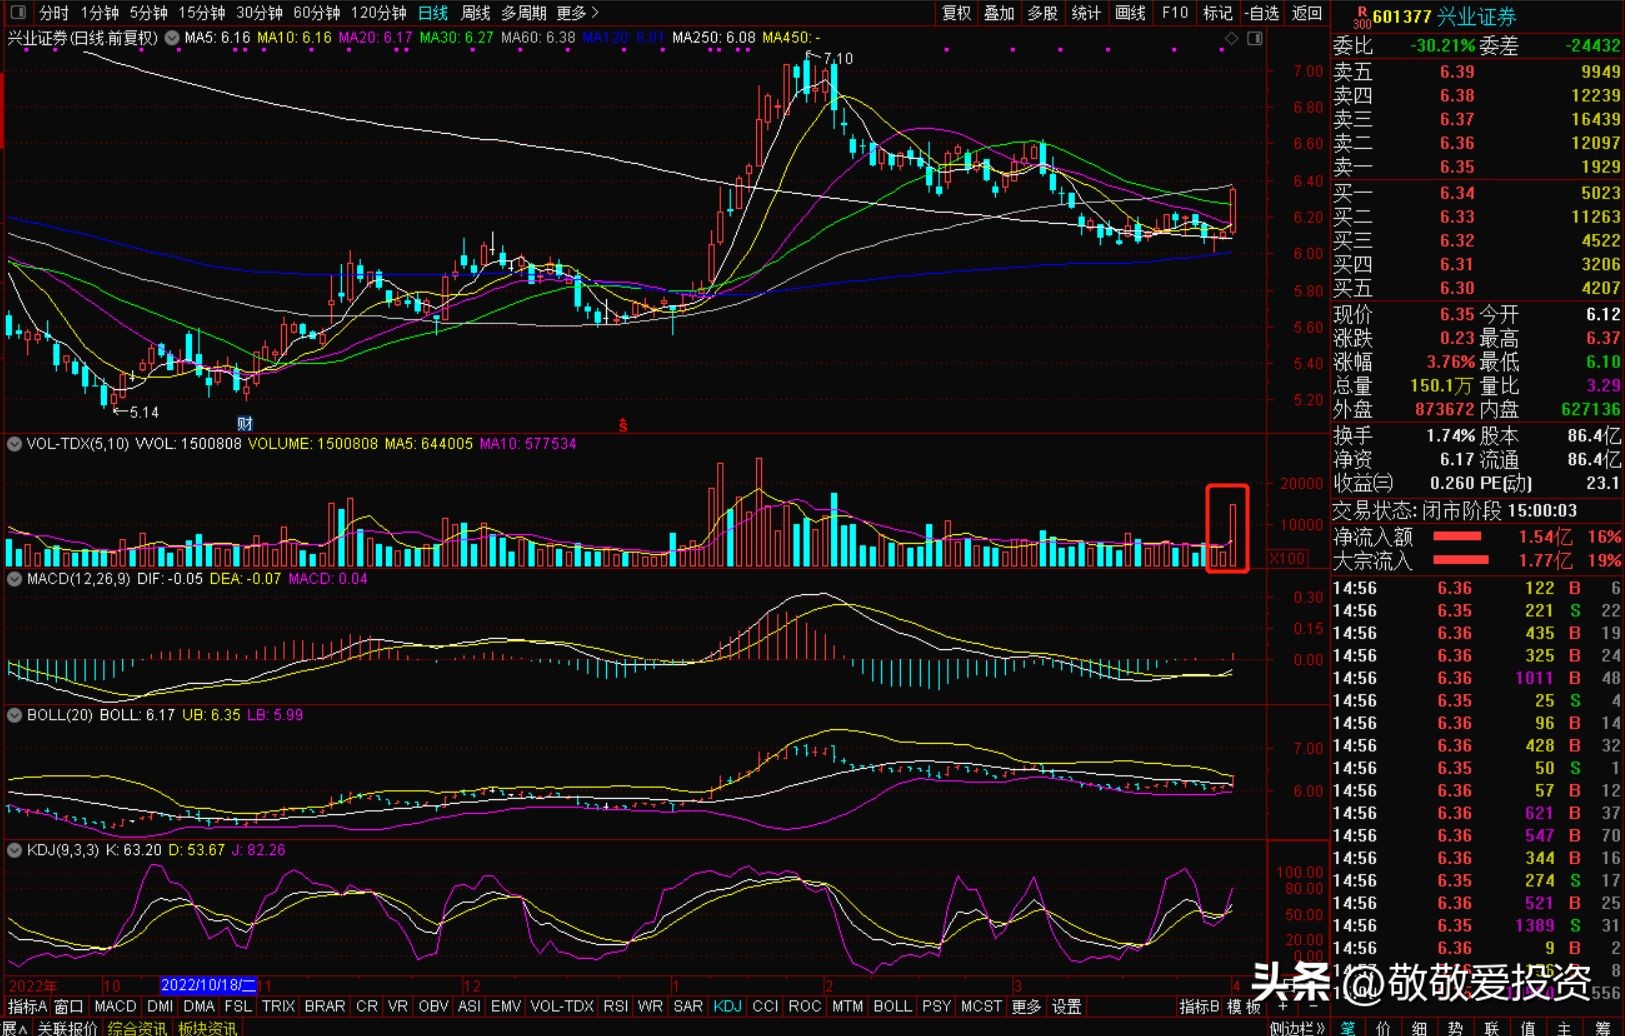Toggle the 侧边栏 sidebar

[x=1297, y=1028]
